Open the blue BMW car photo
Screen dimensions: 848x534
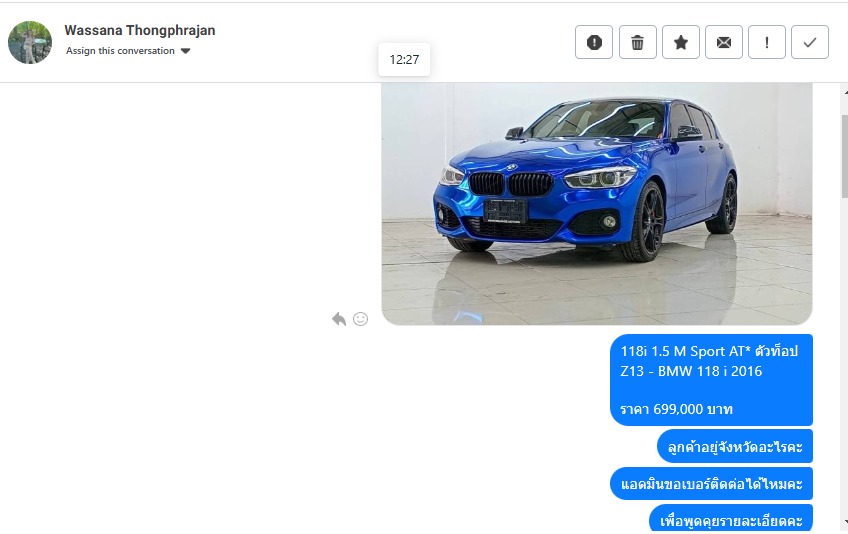[x=597, y=204]
